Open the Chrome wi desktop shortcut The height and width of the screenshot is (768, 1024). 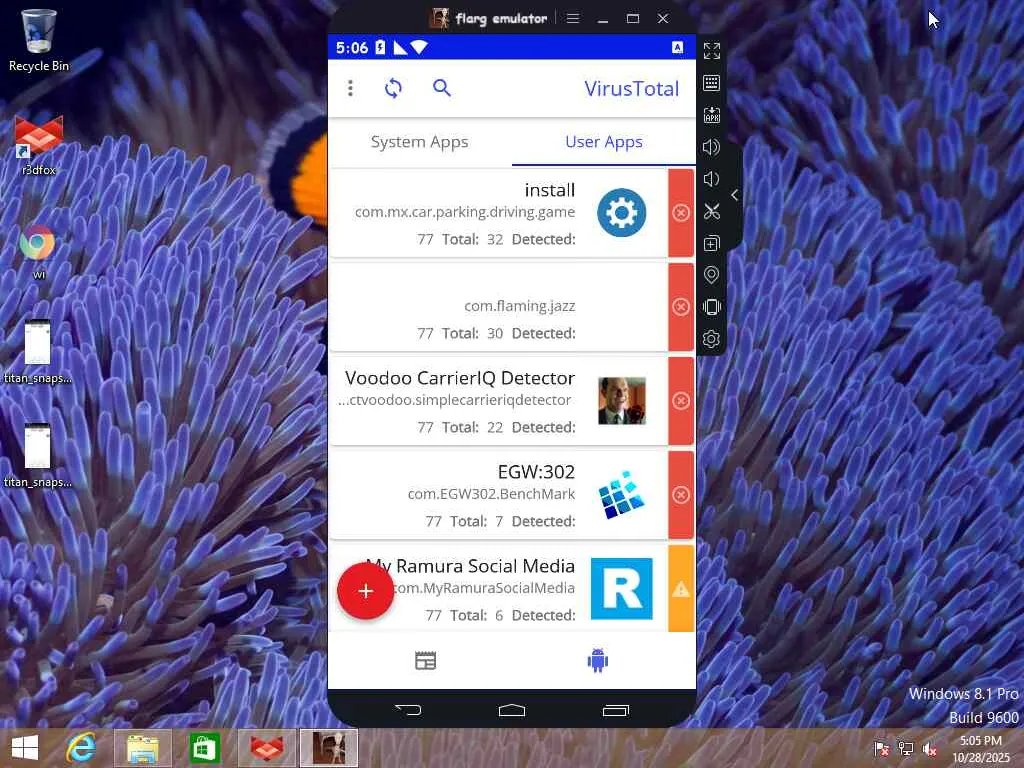click(x=37, y=251)
